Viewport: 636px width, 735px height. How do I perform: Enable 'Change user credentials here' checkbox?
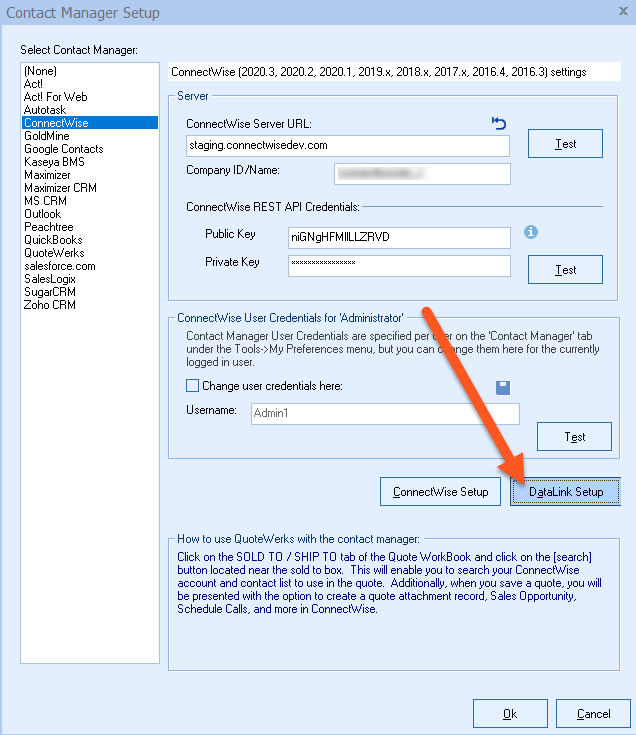point(192,386)
